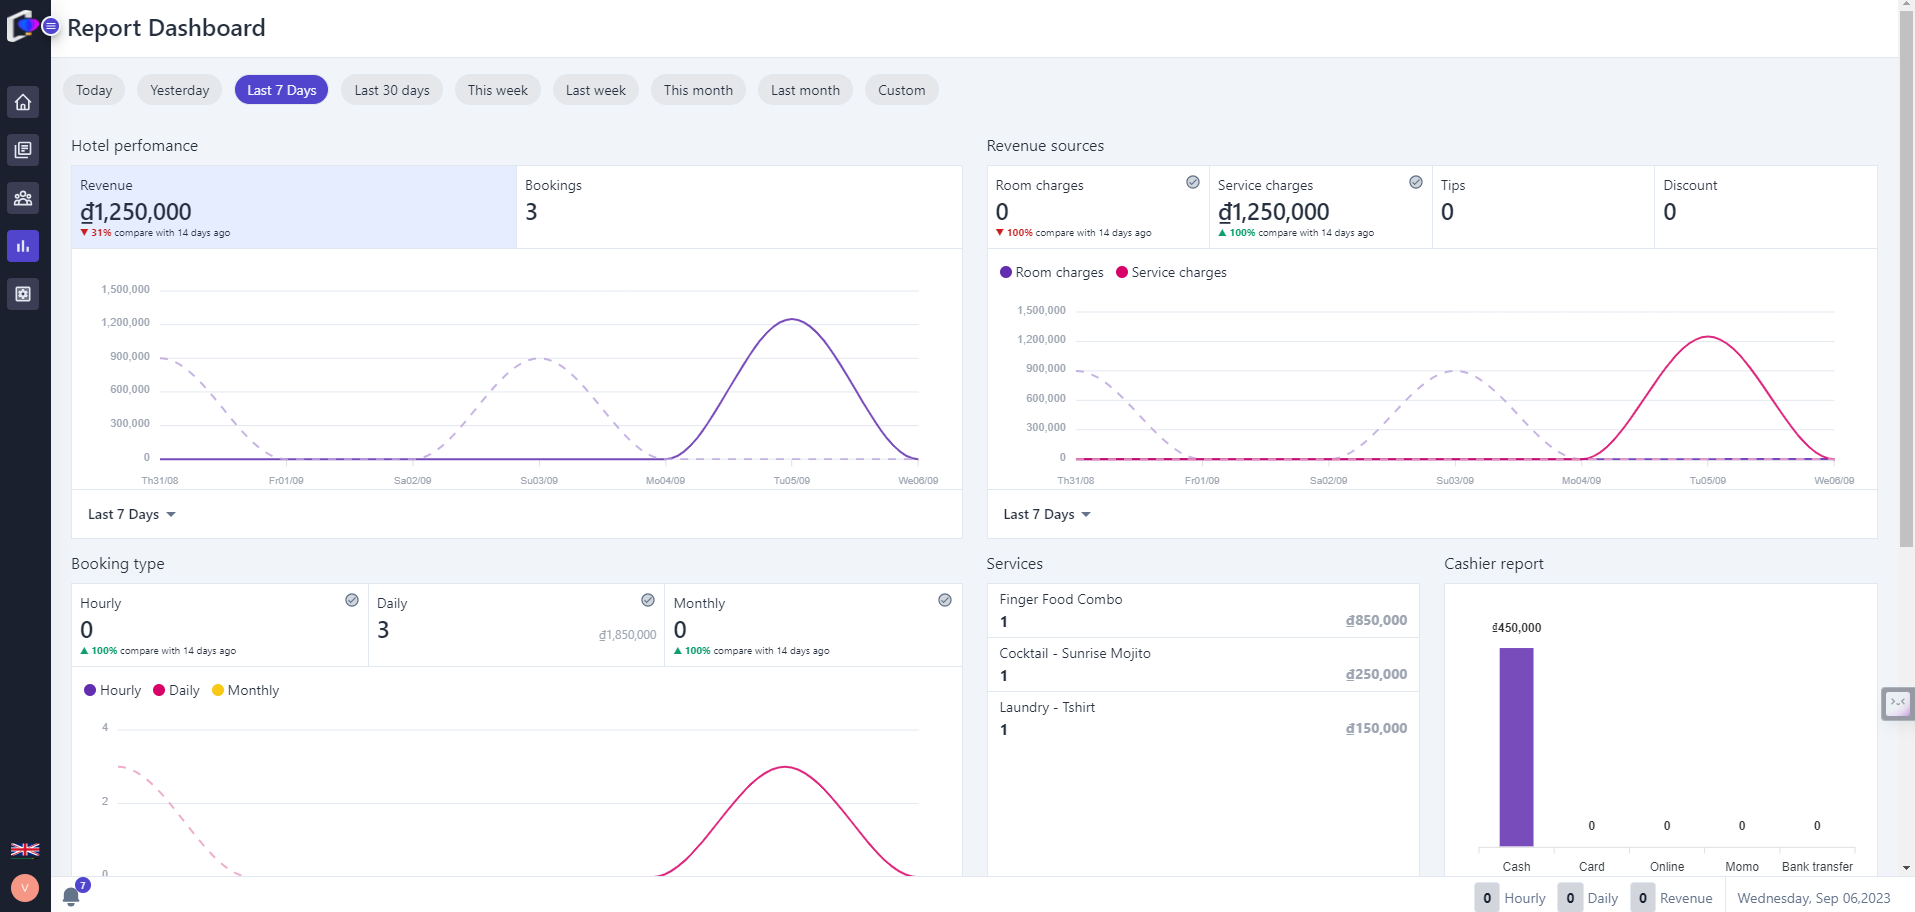This screenshot has height=912, width=1915.
Task: Open the Home icon in the sidebar
Action: click(23, 102)
